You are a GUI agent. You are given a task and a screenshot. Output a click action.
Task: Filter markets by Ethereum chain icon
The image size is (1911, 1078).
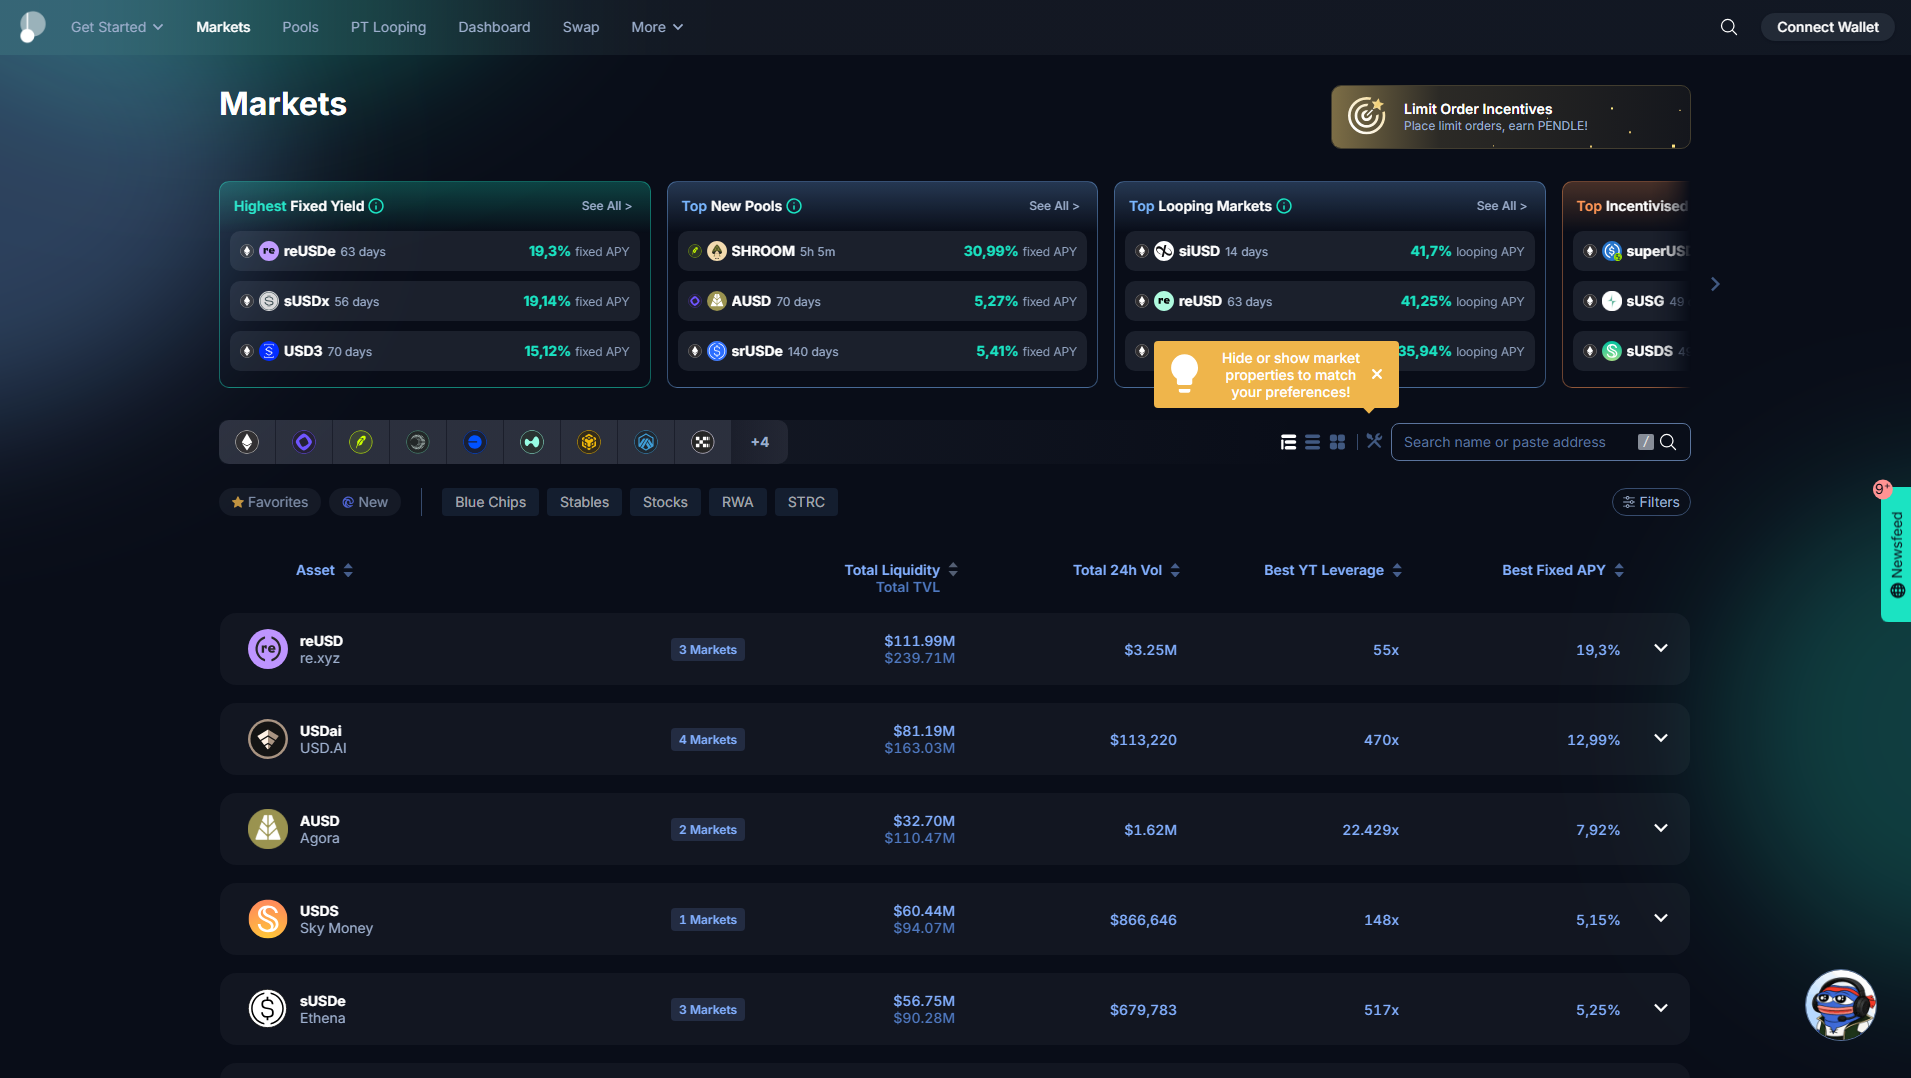247,442
